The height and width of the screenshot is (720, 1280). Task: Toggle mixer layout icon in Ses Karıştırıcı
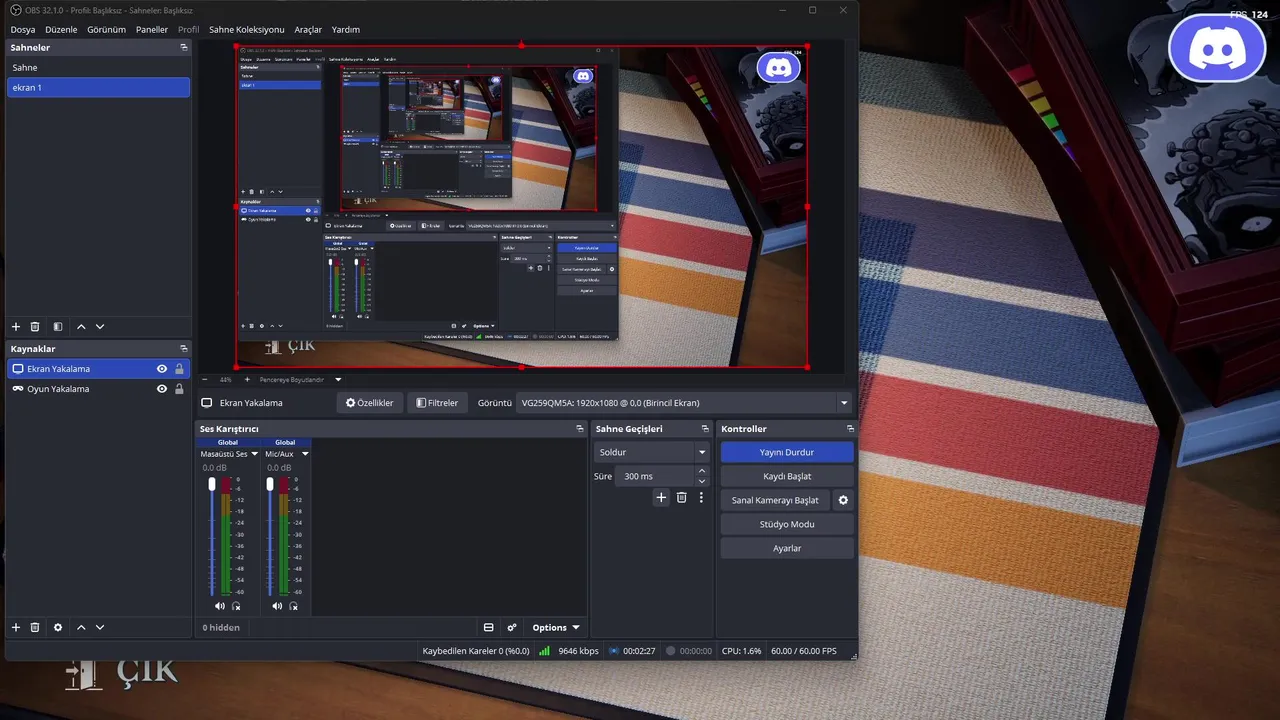(x=488, y=627)
